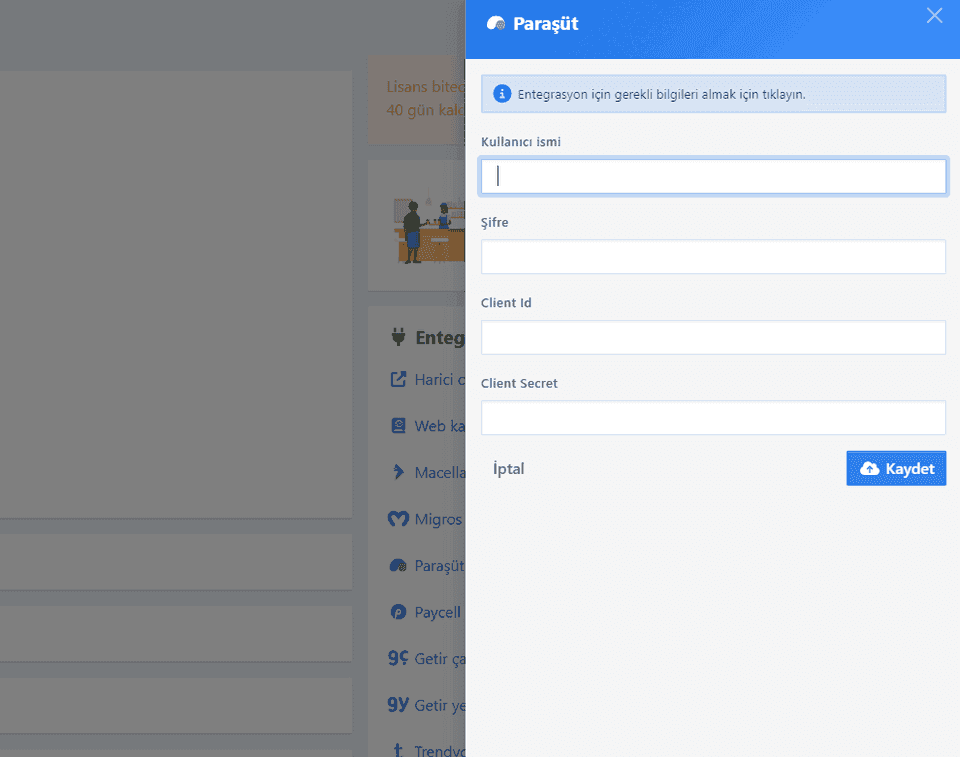Screen dimensions: 960x757
Task: Open the Migros integration entry
Action: point(438,519)
